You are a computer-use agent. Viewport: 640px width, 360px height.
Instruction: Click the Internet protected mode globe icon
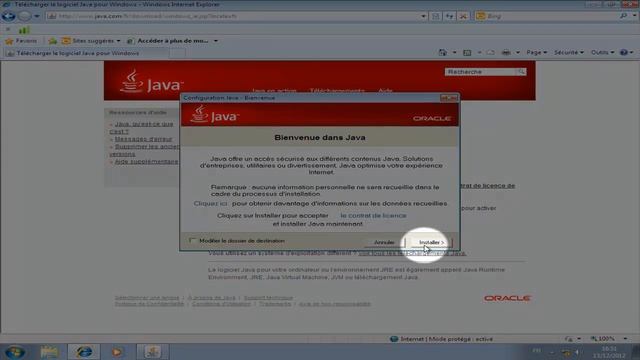tap(394, 339)
